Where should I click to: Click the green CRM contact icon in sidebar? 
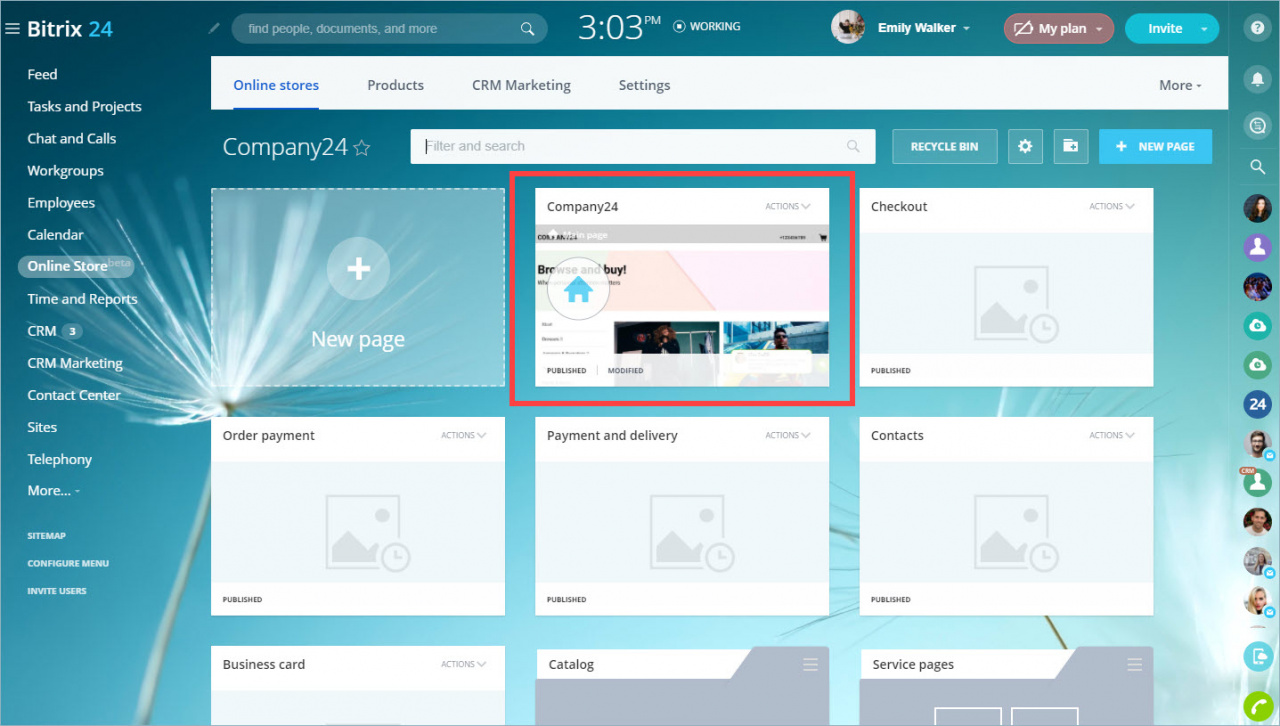coord(1256,481)
